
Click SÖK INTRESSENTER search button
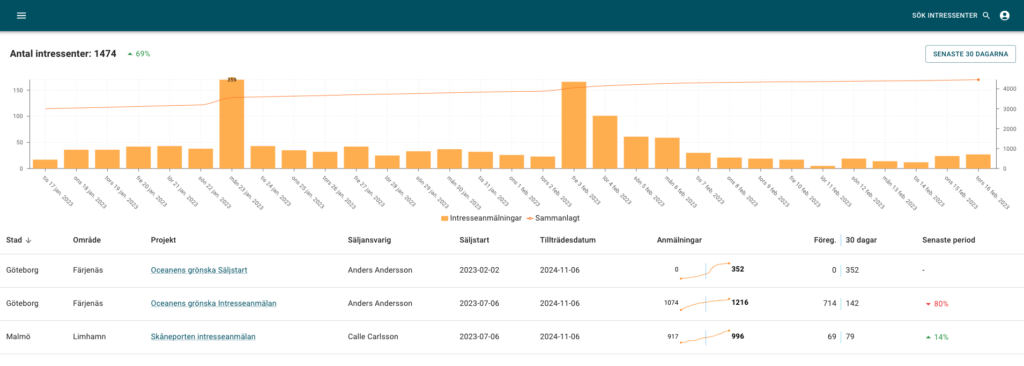click(x=952, y=16)
